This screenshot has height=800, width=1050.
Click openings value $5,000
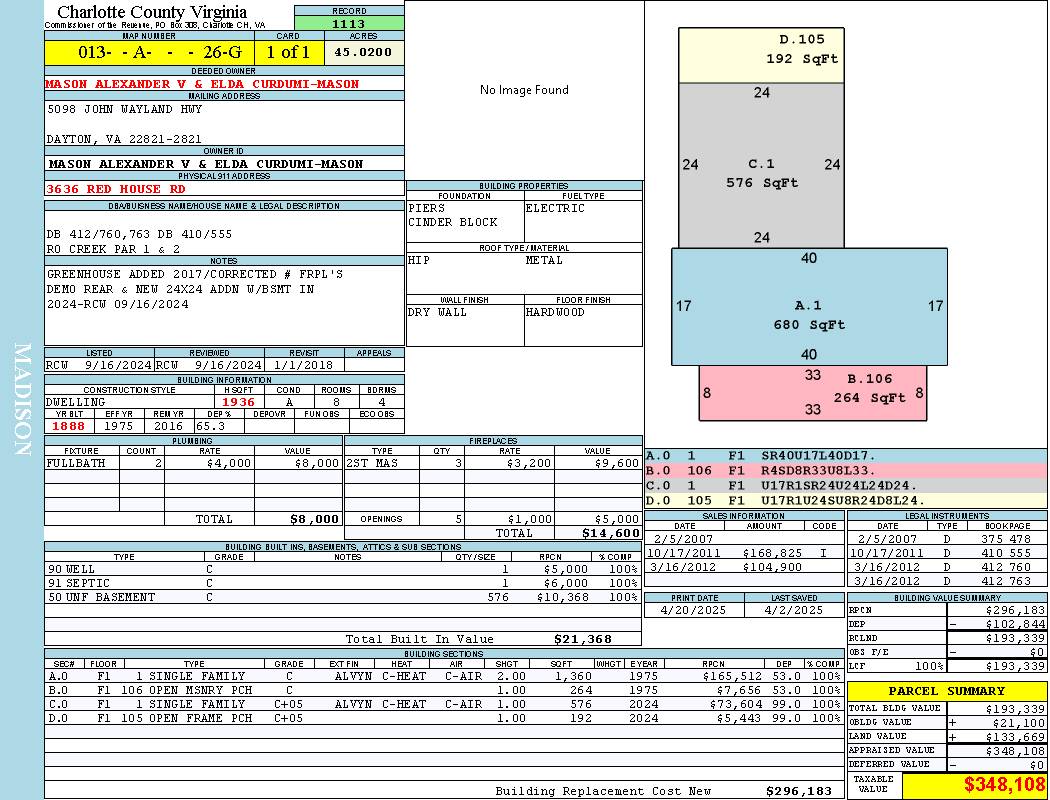click(x=617, y=519)
